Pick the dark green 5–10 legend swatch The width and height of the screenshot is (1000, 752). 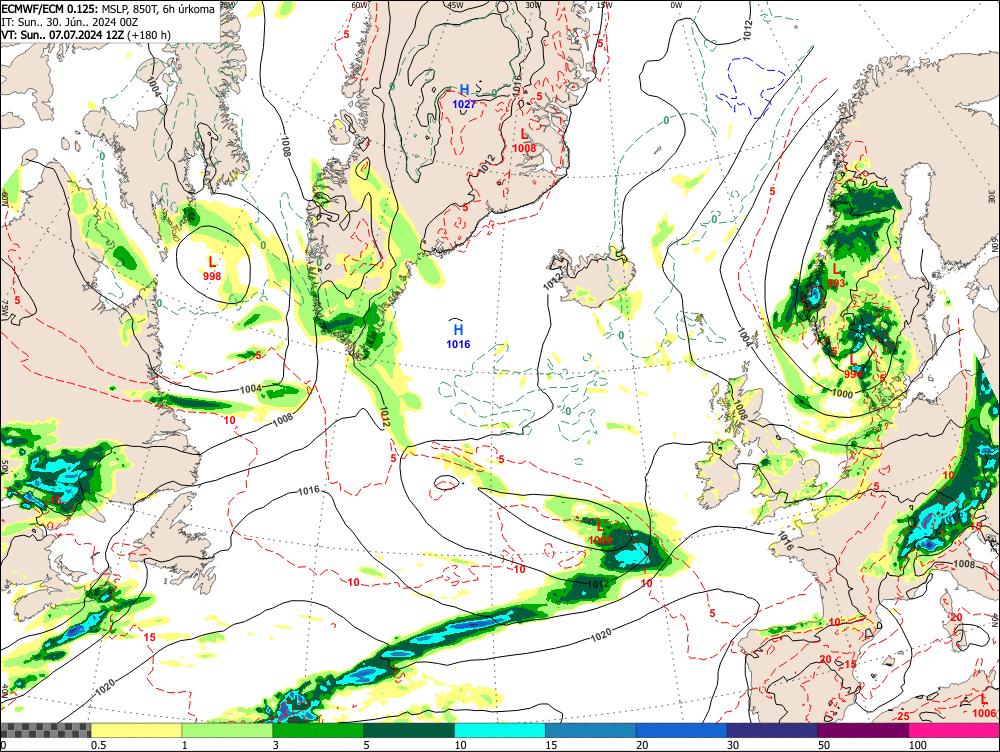[x=409, y=730]
